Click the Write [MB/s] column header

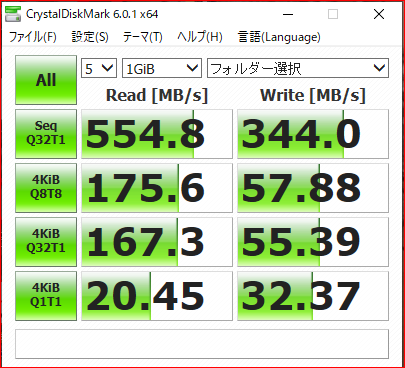313,95
